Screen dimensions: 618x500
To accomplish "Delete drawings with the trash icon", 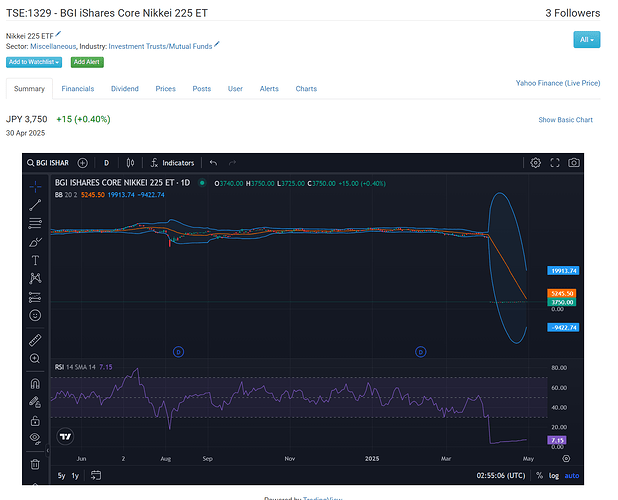I will (x=36, y=464).
